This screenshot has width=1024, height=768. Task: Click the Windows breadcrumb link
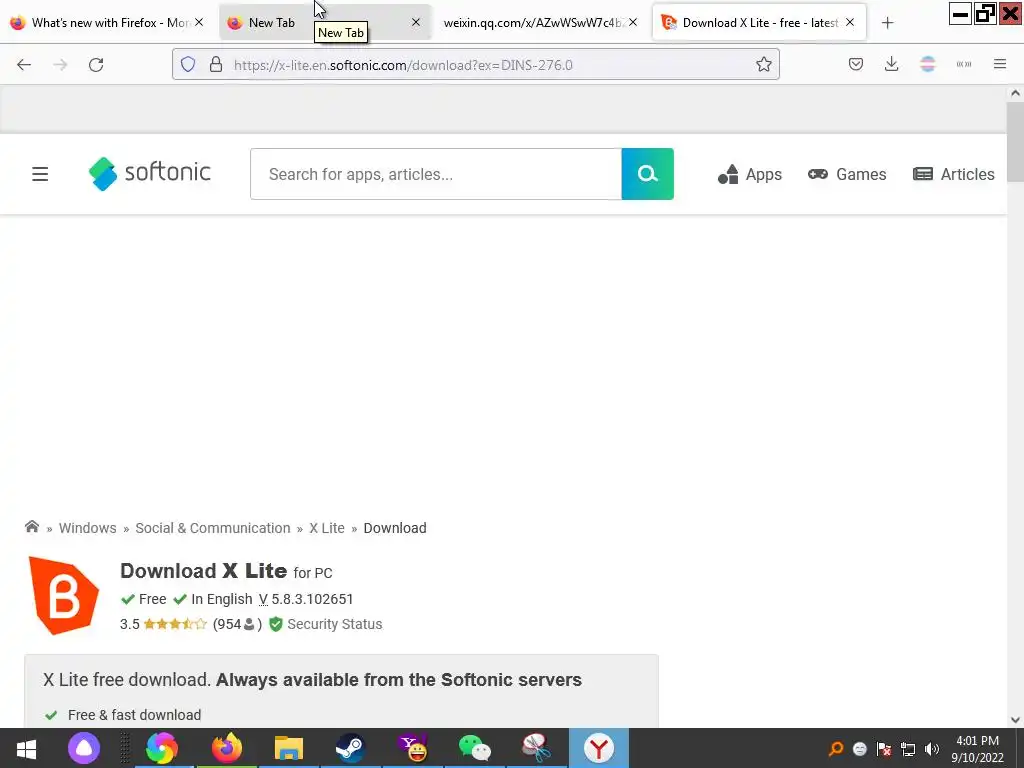[88, 528]
